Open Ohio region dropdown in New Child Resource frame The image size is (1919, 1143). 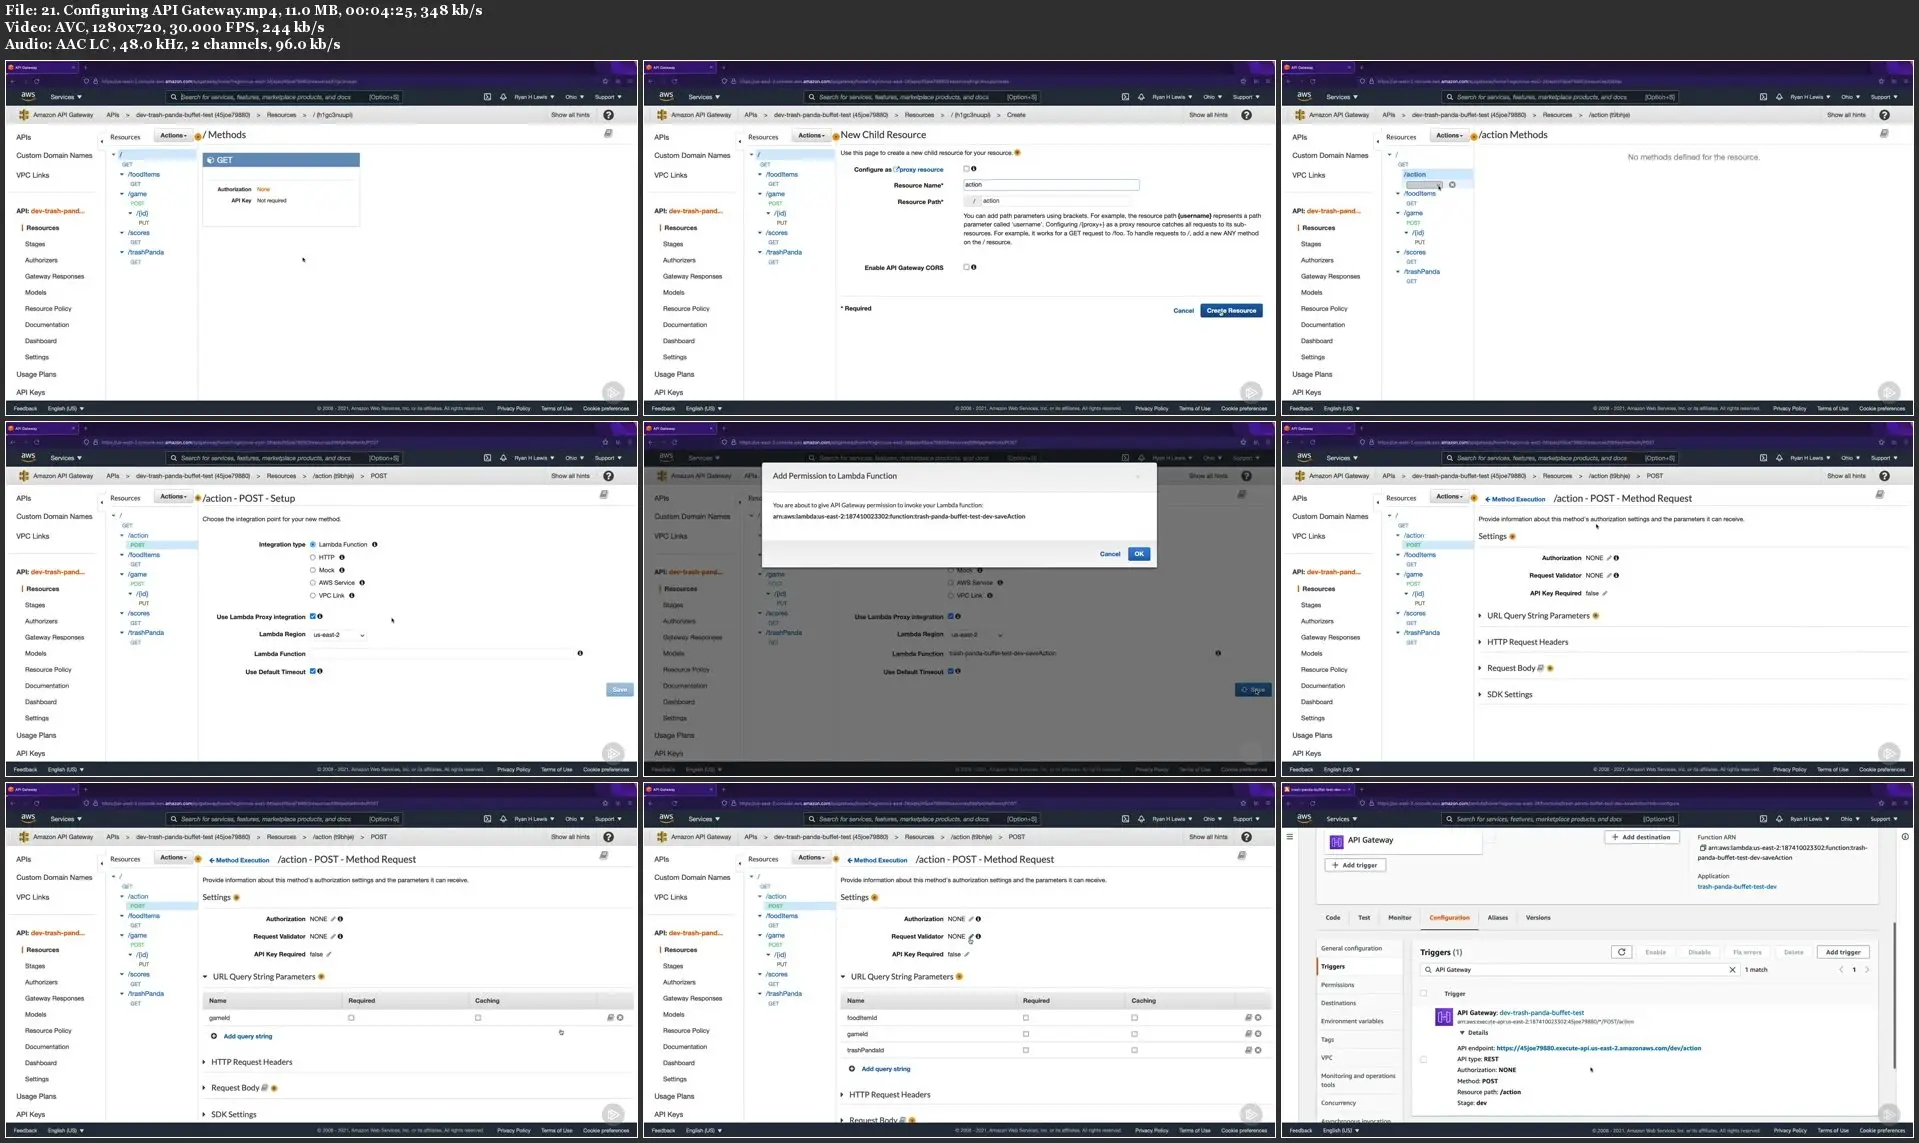pos(1212,97)
